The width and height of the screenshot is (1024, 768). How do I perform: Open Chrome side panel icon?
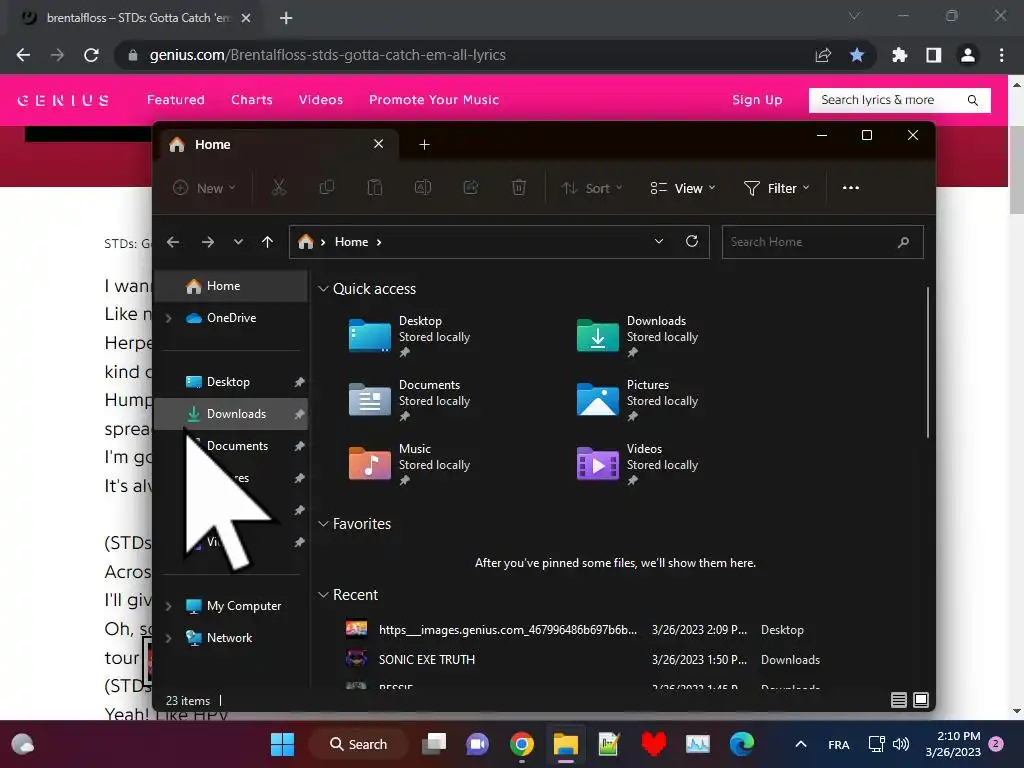(x=933, y=56)
